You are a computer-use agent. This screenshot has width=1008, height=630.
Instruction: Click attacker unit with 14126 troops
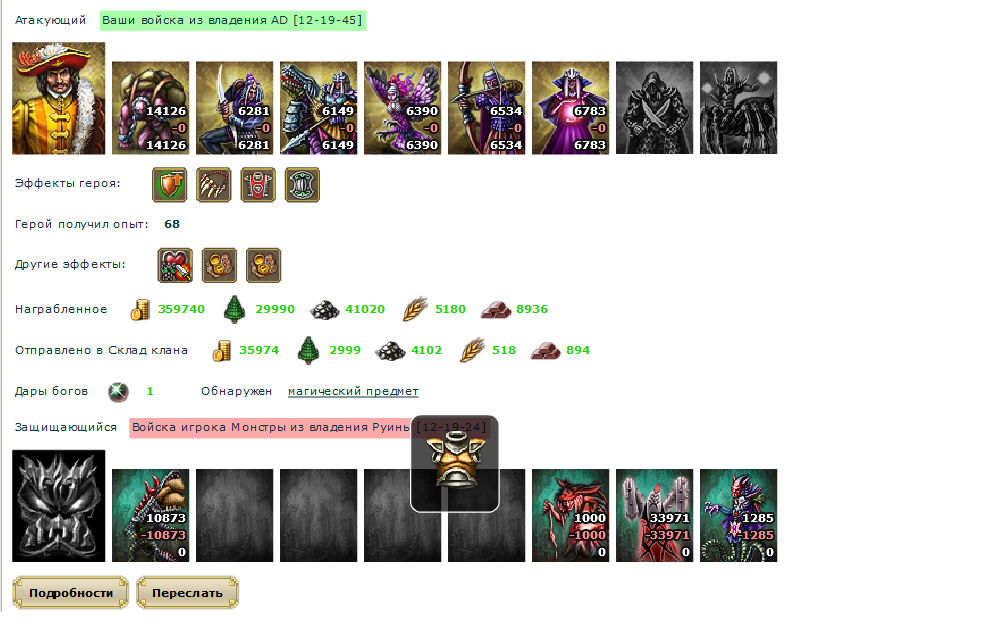[x=150, y=108]
